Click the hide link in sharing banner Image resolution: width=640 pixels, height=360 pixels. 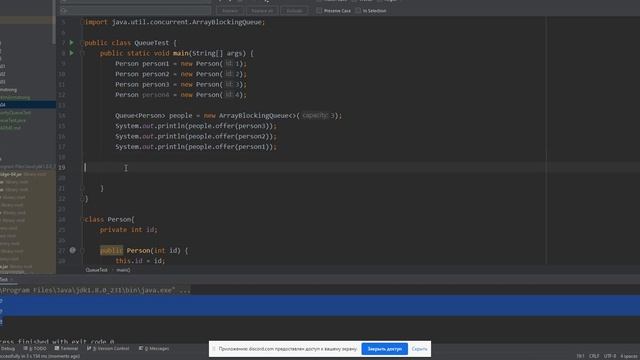point(419,349)
